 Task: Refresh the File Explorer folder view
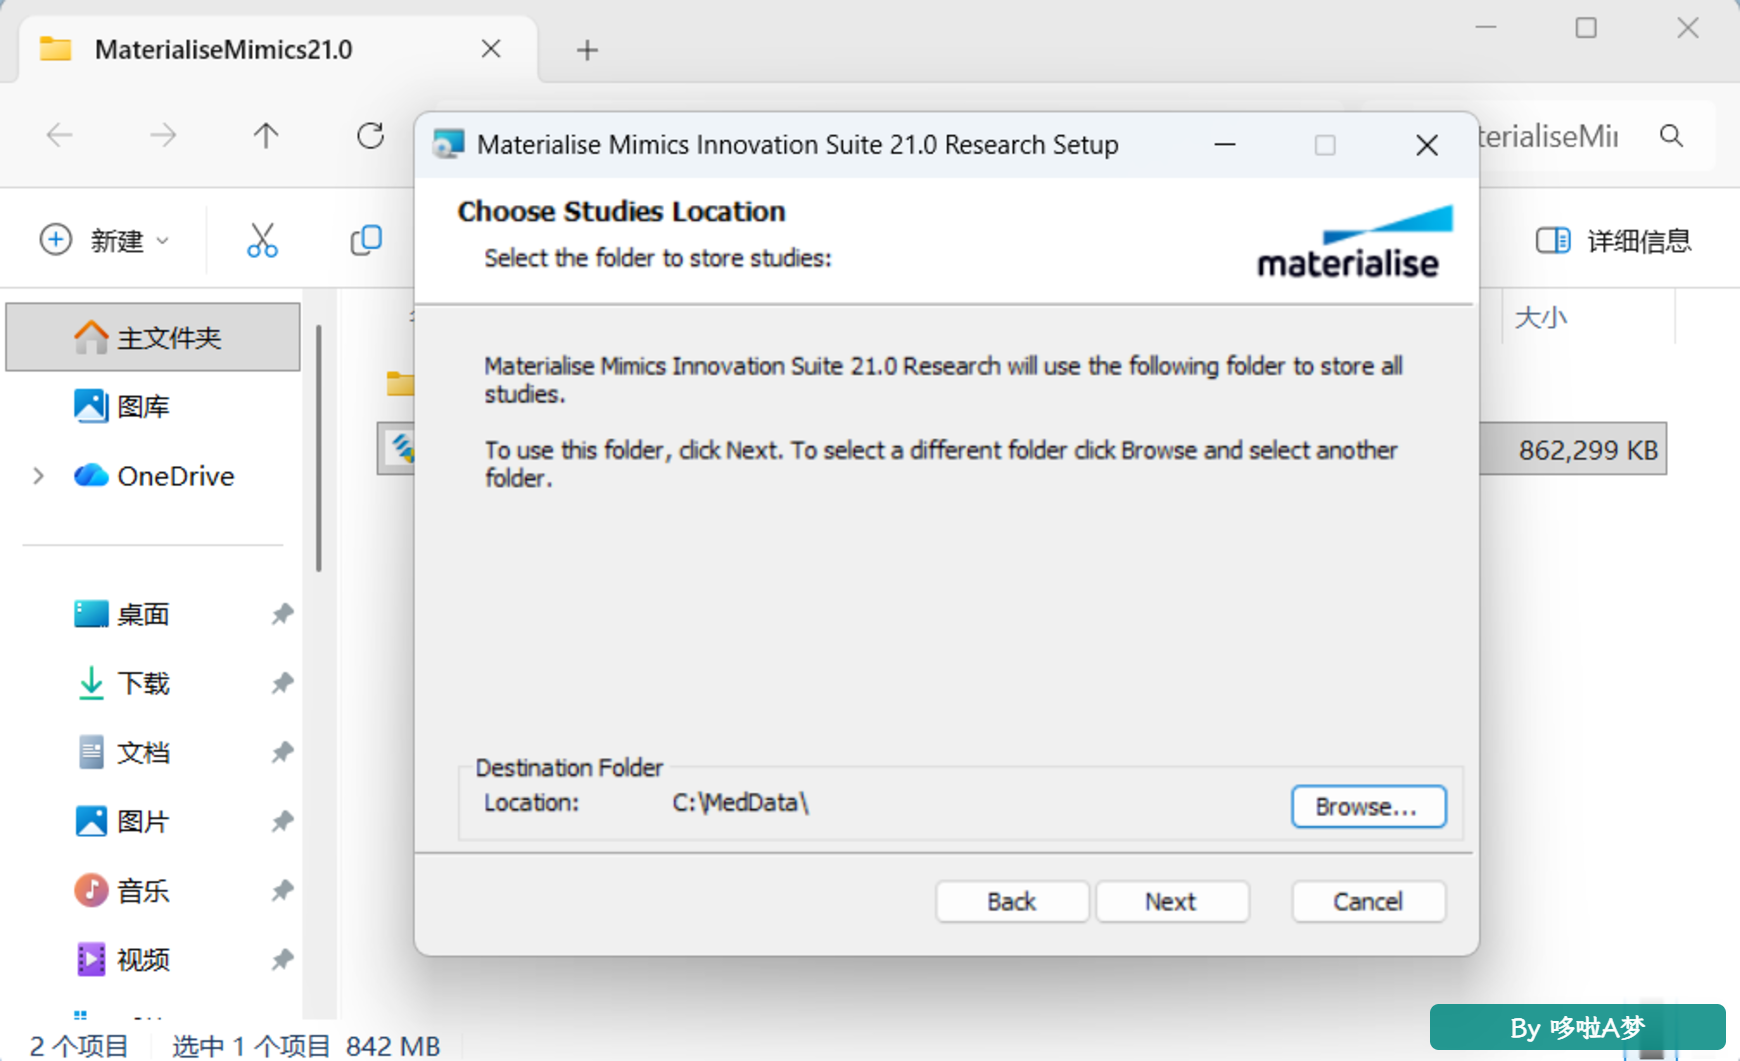pyautogui.click(x=370, y=135)
